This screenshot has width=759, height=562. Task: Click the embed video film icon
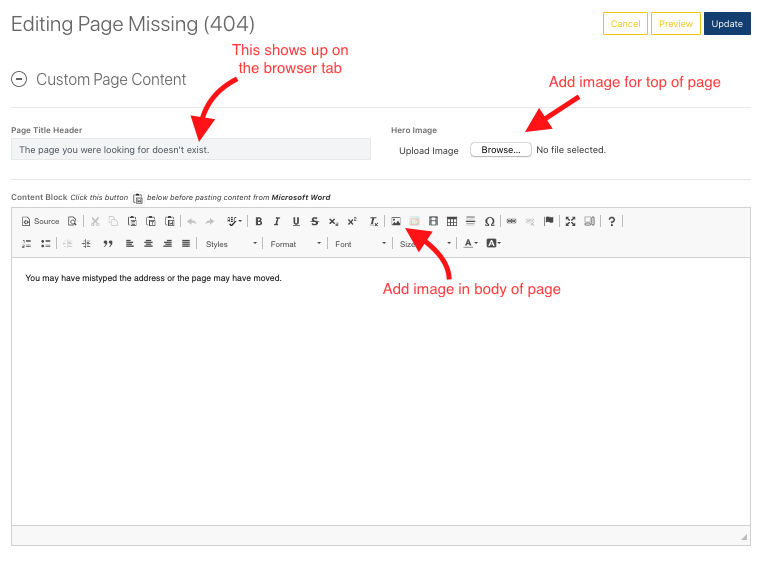click(x=433, y=221)
